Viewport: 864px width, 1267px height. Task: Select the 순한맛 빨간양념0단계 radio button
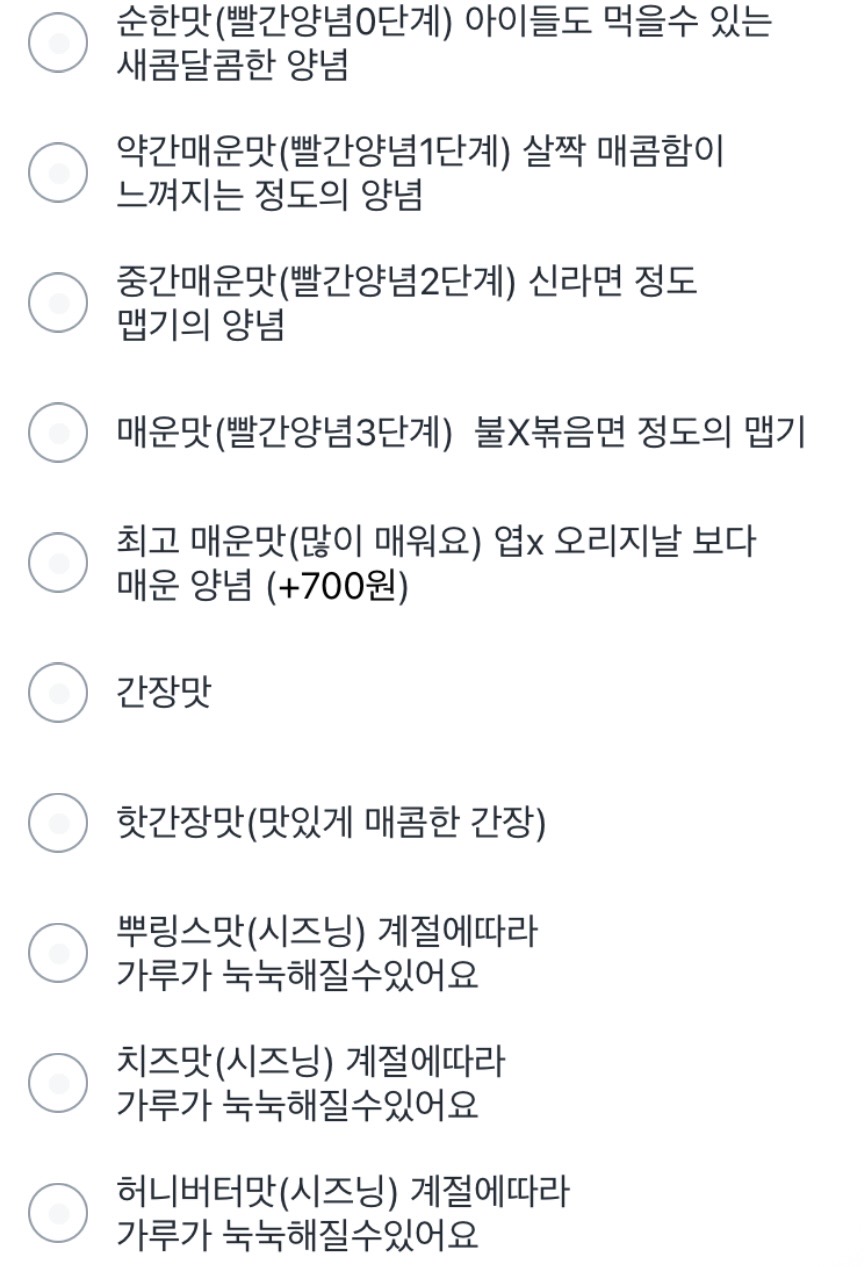pos(58,43)
